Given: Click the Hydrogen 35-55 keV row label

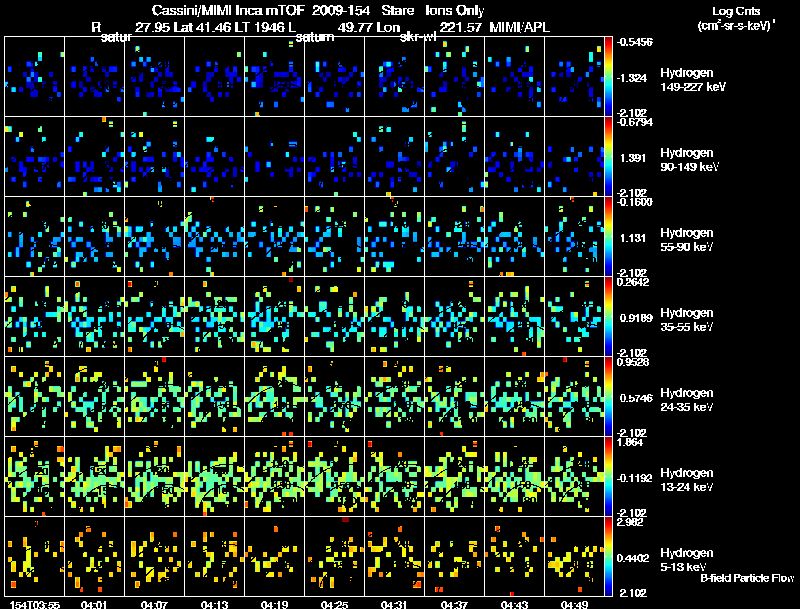Looking at the screenshot, I should tap(686, 320).
